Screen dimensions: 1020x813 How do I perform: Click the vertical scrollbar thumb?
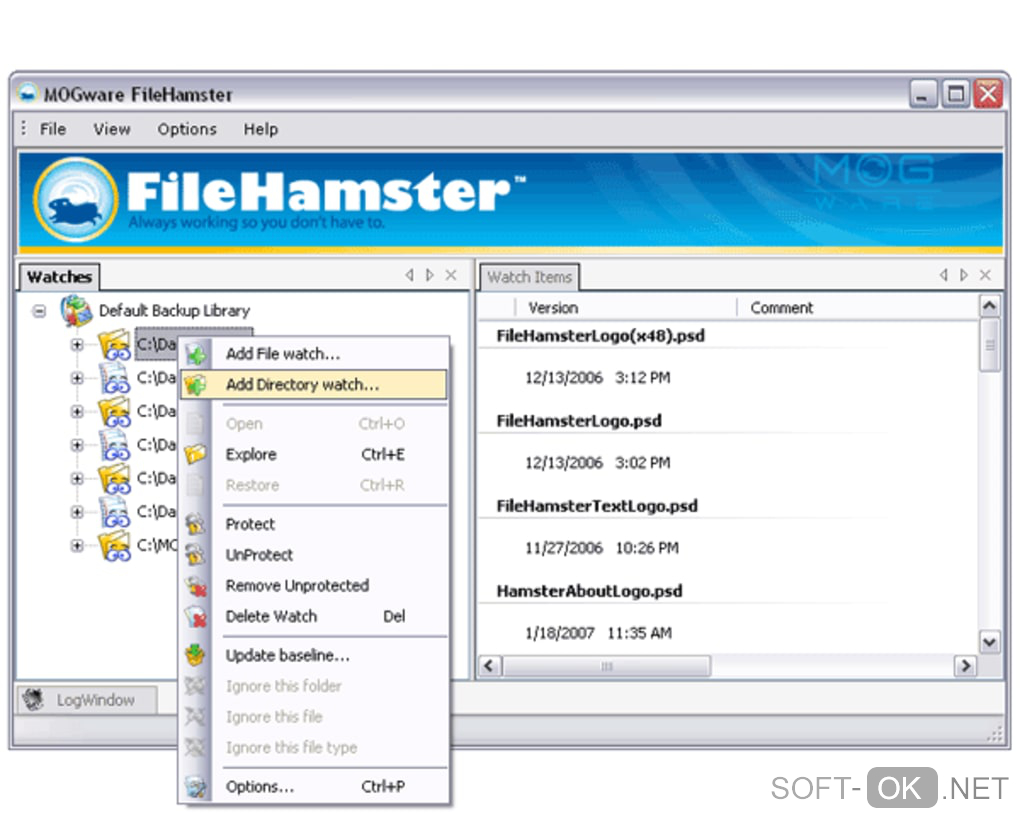point(989,345)
